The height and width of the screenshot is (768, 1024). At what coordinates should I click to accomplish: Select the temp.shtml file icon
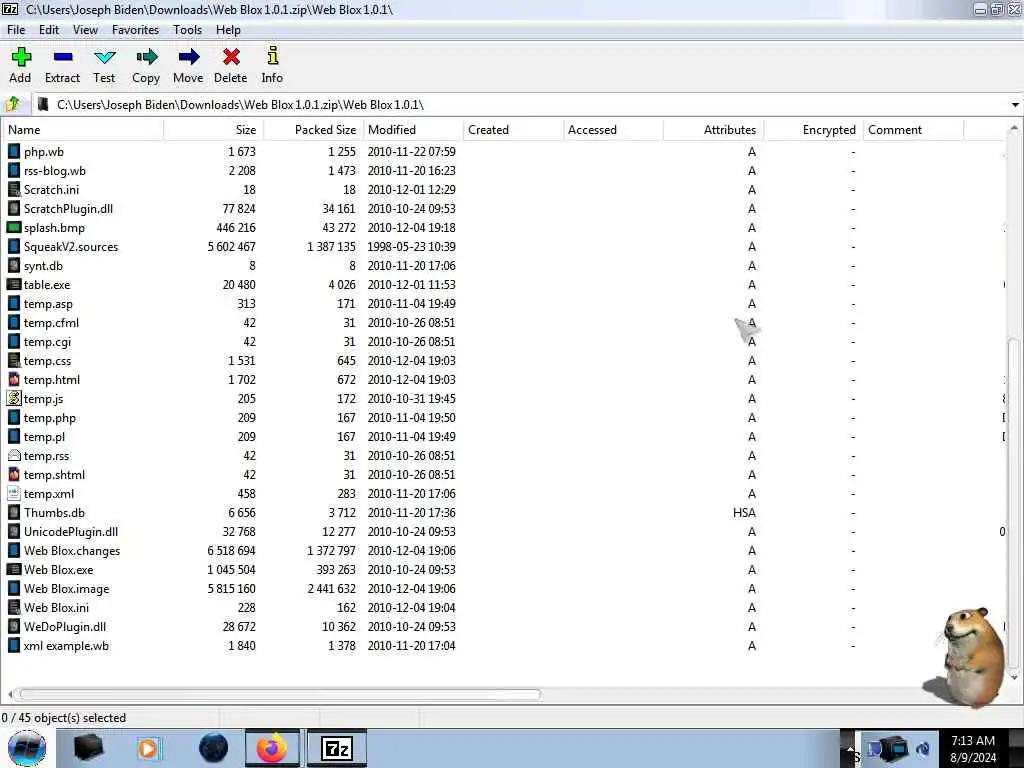pos(14,474)
